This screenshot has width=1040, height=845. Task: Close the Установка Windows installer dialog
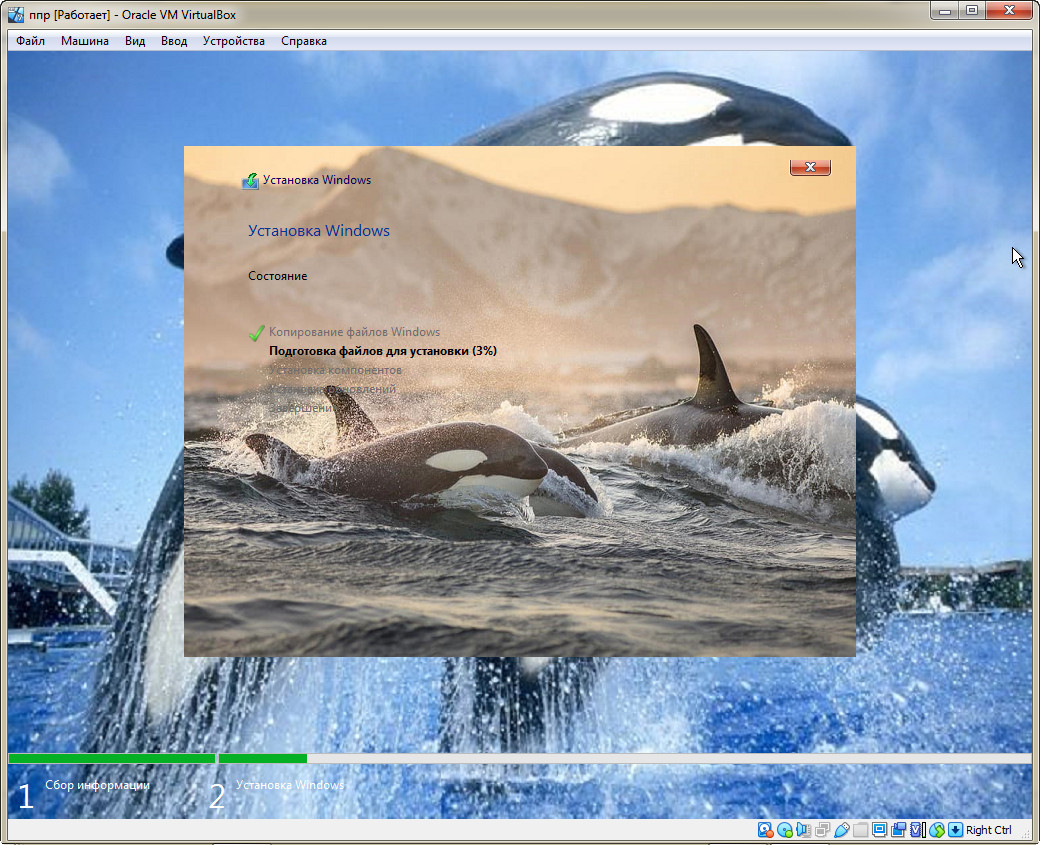[810, 167]
